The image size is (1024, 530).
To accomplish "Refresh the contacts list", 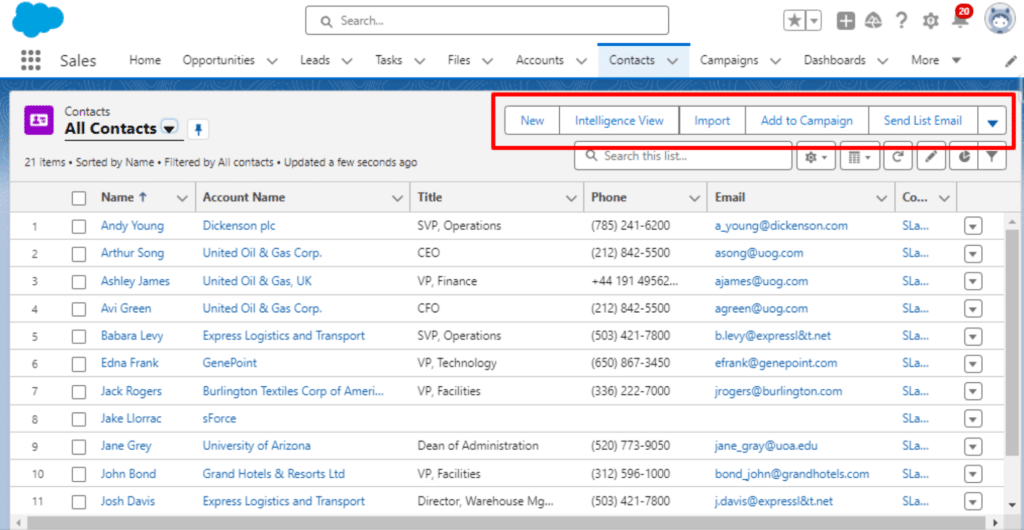I will (898, 157).
